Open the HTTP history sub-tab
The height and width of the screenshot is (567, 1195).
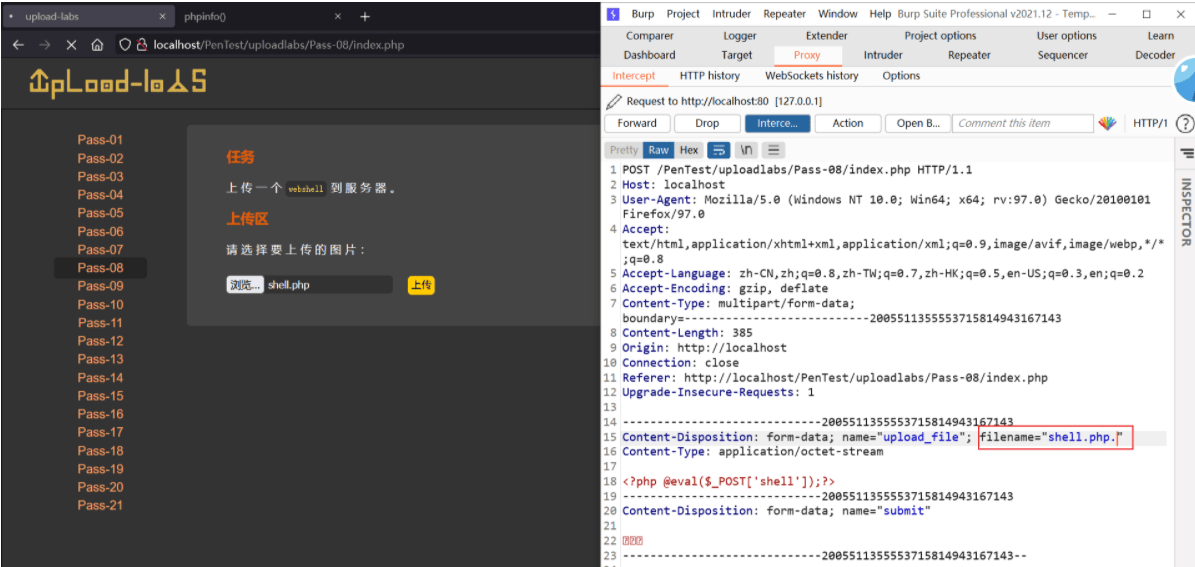click(709, 75)
